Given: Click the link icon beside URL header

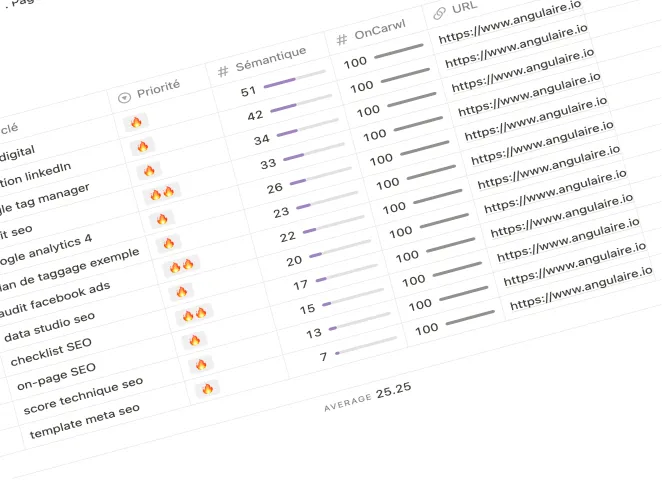Looking at the screenshot, I should [x=440, y=14].
